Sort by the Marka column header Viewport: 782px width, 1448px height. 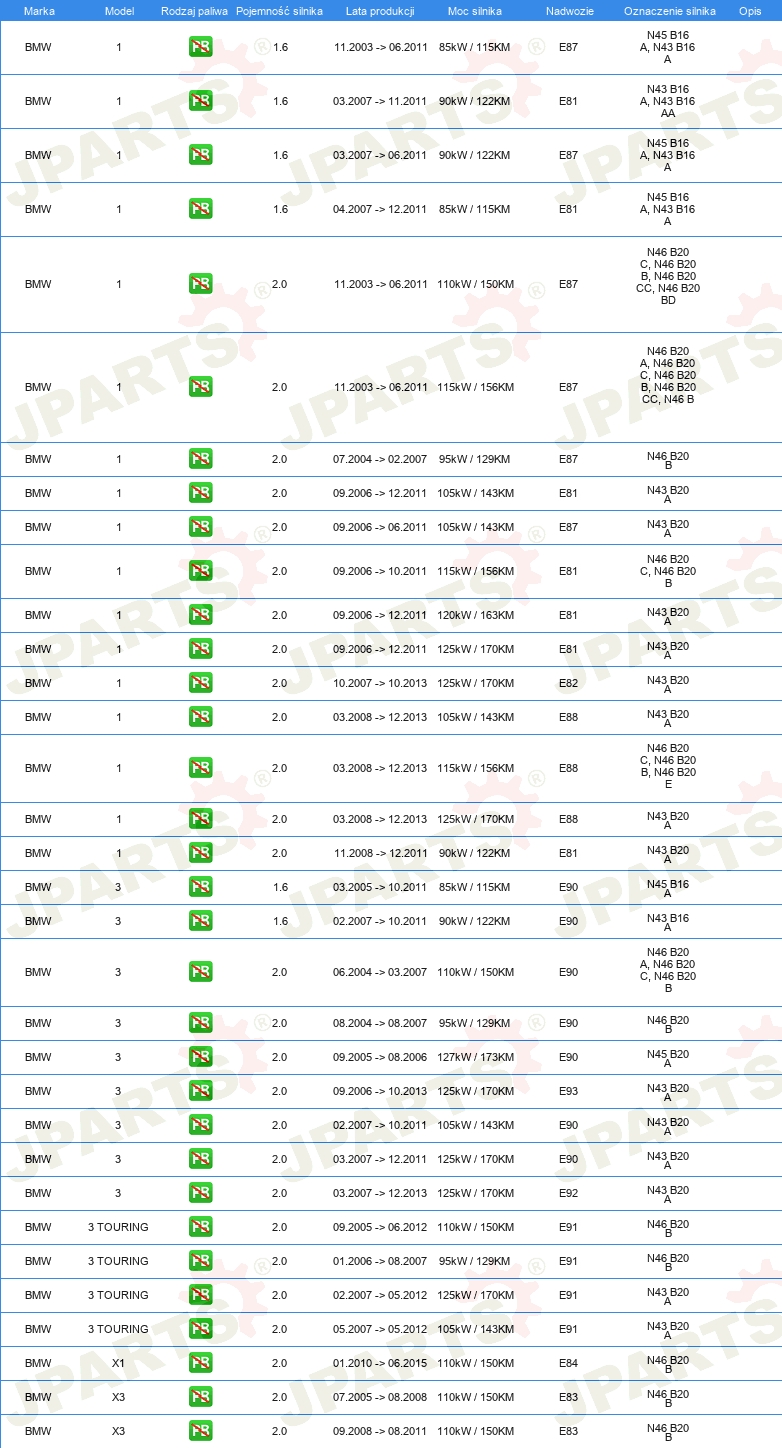click(39, 10)
